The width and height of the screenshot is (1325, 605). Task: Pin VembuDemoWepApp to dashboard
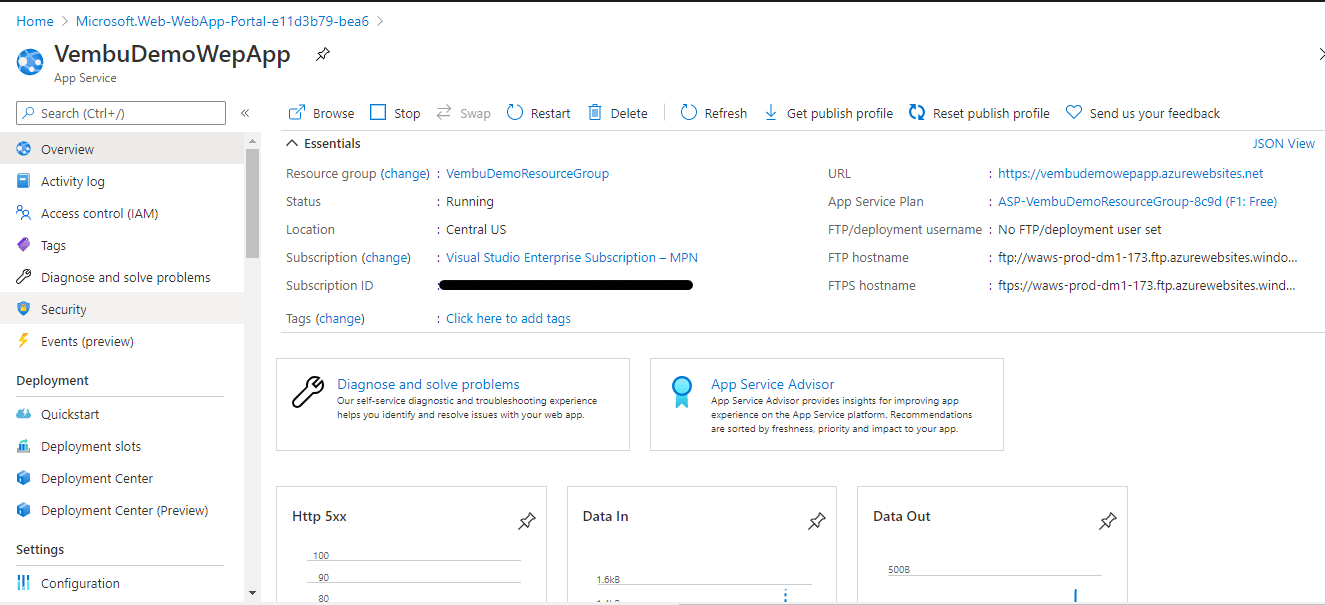pyautogui.click(x=323, y=55)
